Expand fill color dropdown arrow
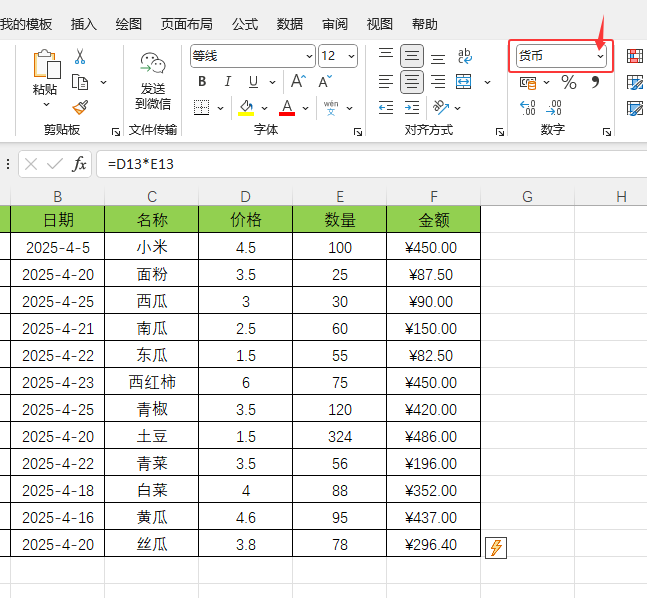The height and width of the screenshot is (598, 647). 264,108
